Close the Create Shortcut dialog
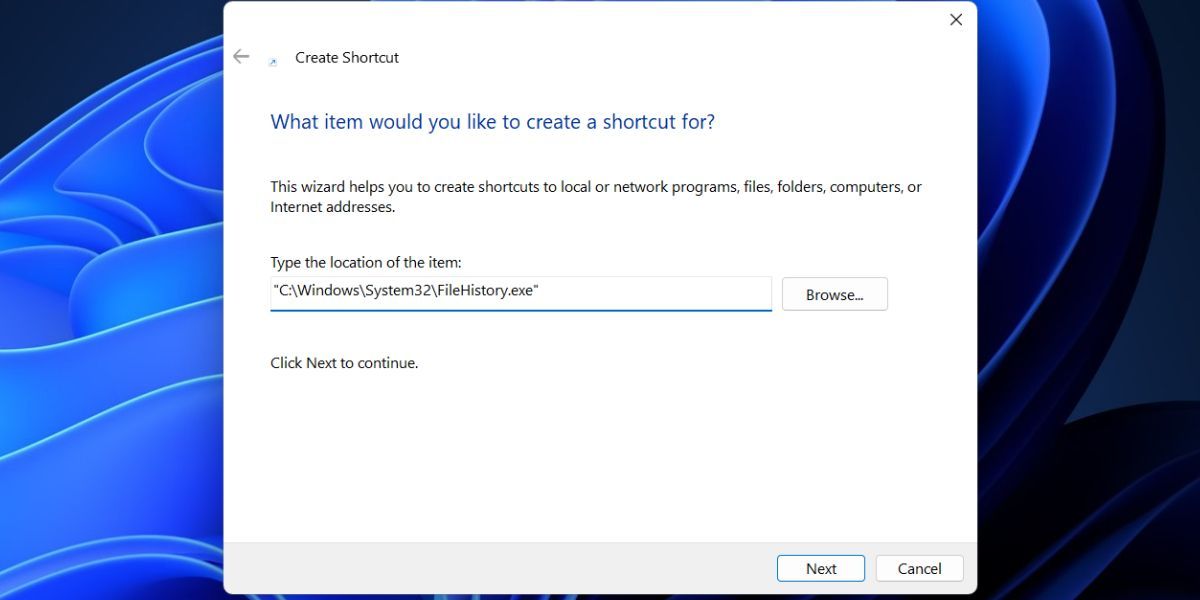Viewport: 1200px width, 600px height. point(956,20)
